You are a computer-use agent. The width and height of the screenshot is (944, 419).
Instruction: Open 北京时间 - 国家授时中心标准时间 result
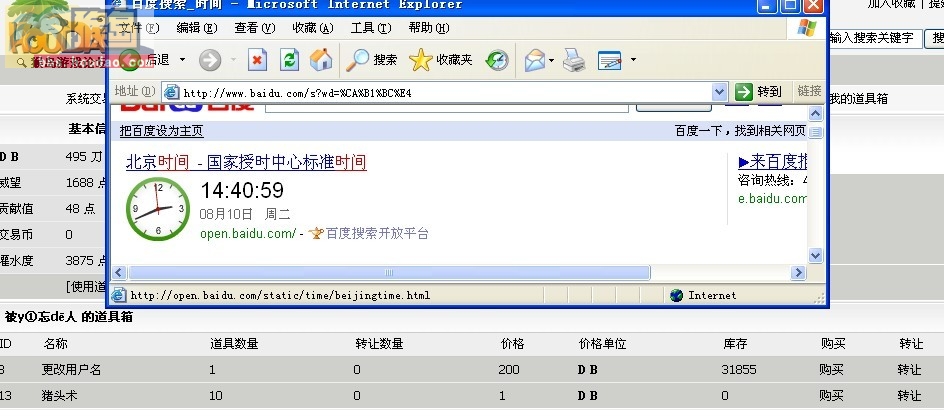coord(246,162)
